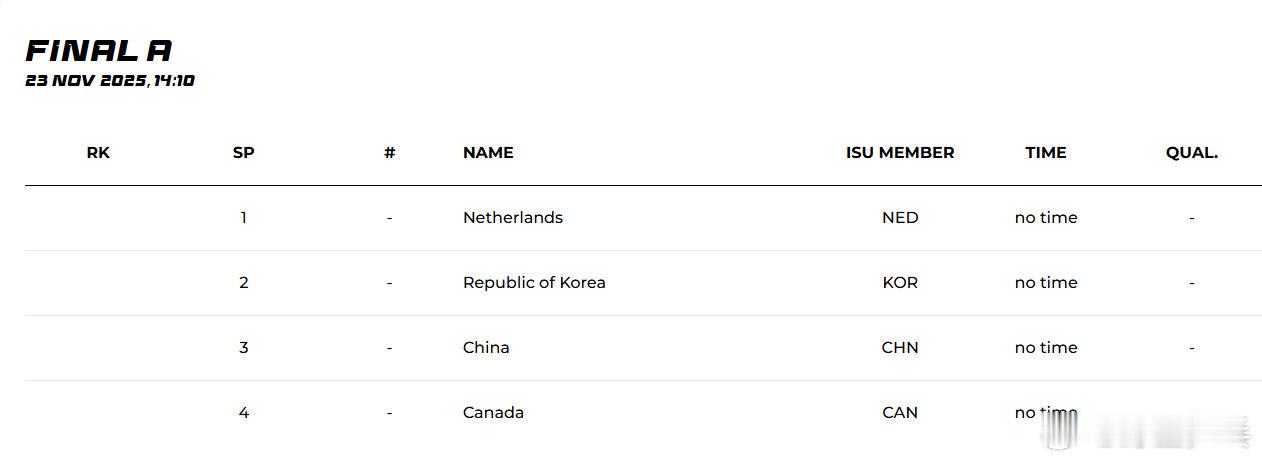Select the NED member code
This screenshot has height=463, width=1262.
coord(900,217)
